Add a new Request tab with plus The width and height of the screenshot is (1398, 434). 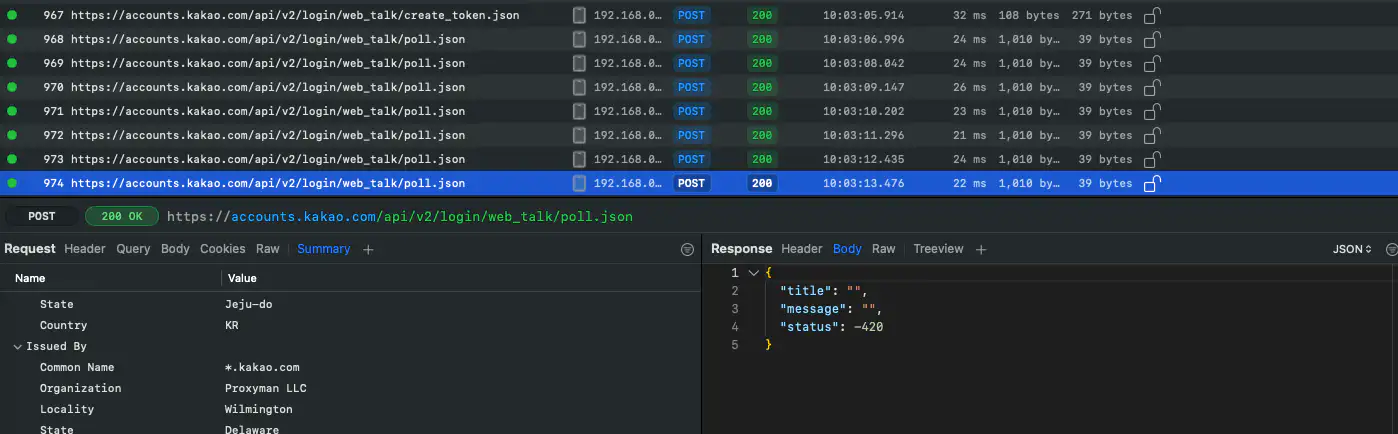coord(368,249)
